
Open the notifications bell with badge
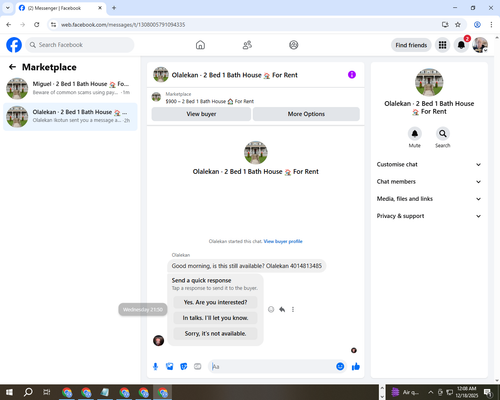tap(461, 45)
